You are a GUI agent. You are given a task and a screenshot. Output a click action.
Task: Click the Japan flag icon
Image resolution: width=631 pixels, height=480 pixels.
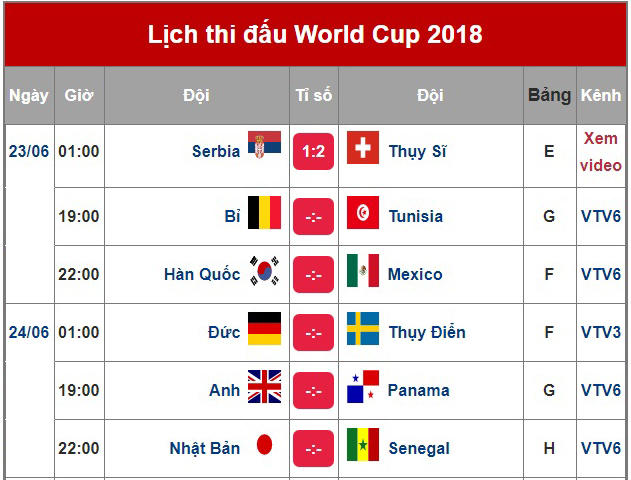pyautogui.click(x=264, y=445)
